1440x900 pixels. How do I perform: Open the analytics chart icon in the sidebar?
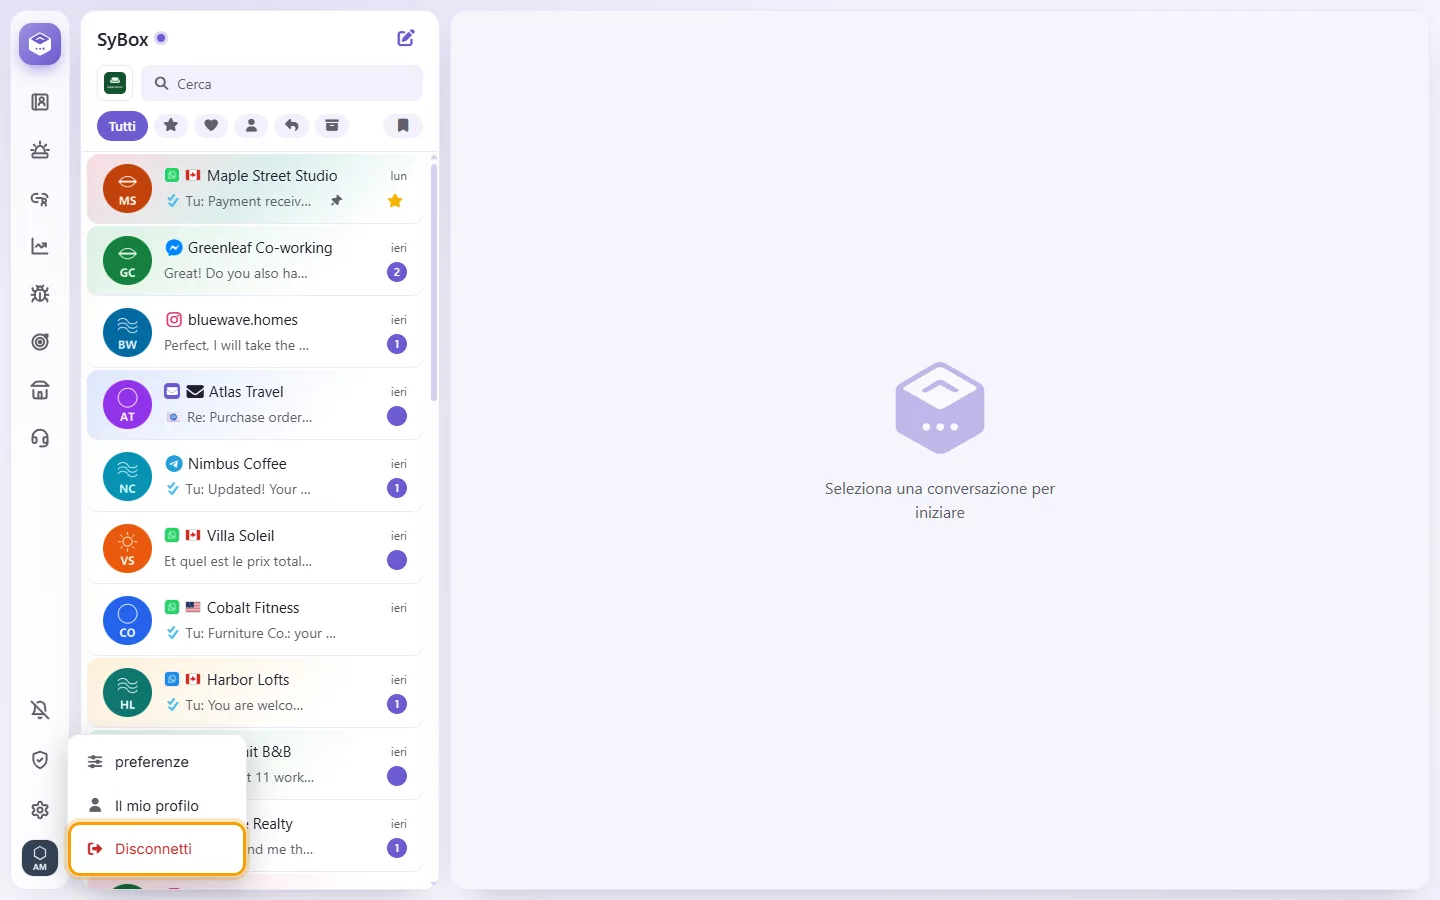(40, 246)
